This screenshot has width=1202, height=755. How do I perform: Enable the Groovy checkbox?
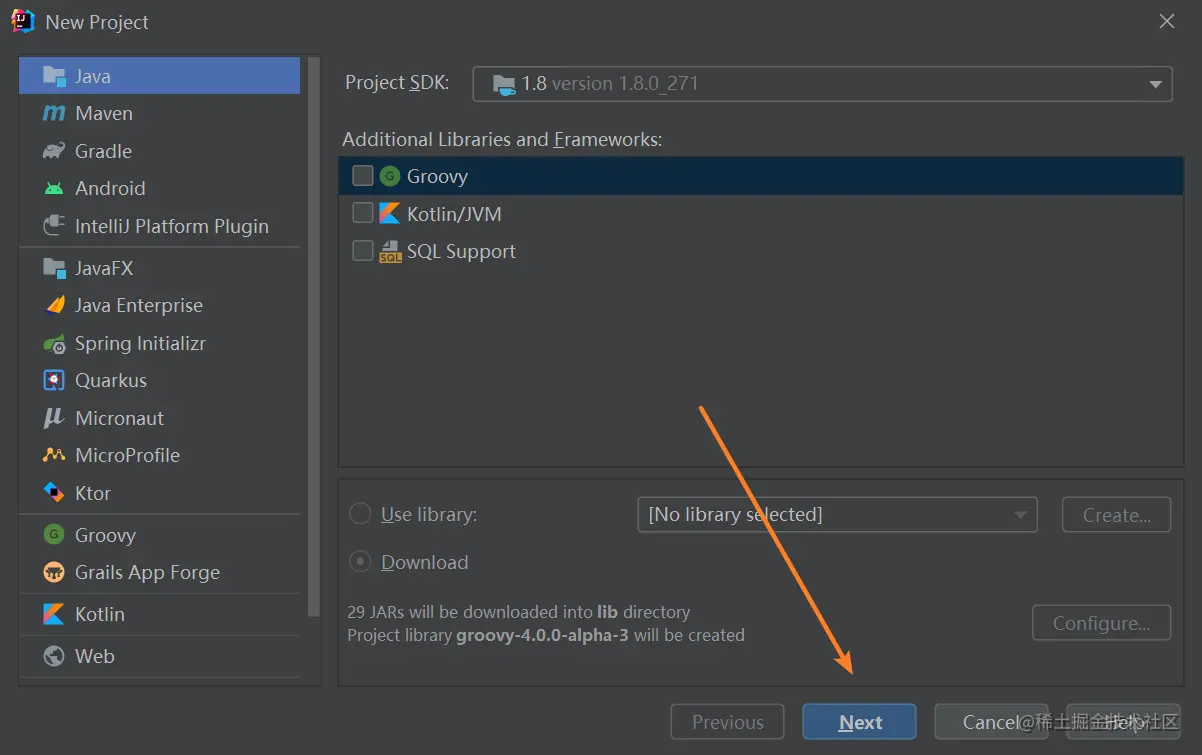click(363, 176)
